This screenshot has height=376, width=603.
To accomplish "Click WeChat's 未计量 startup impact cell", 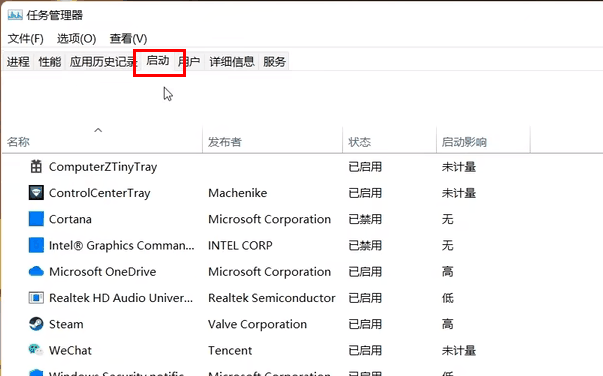I will [459, 350].
